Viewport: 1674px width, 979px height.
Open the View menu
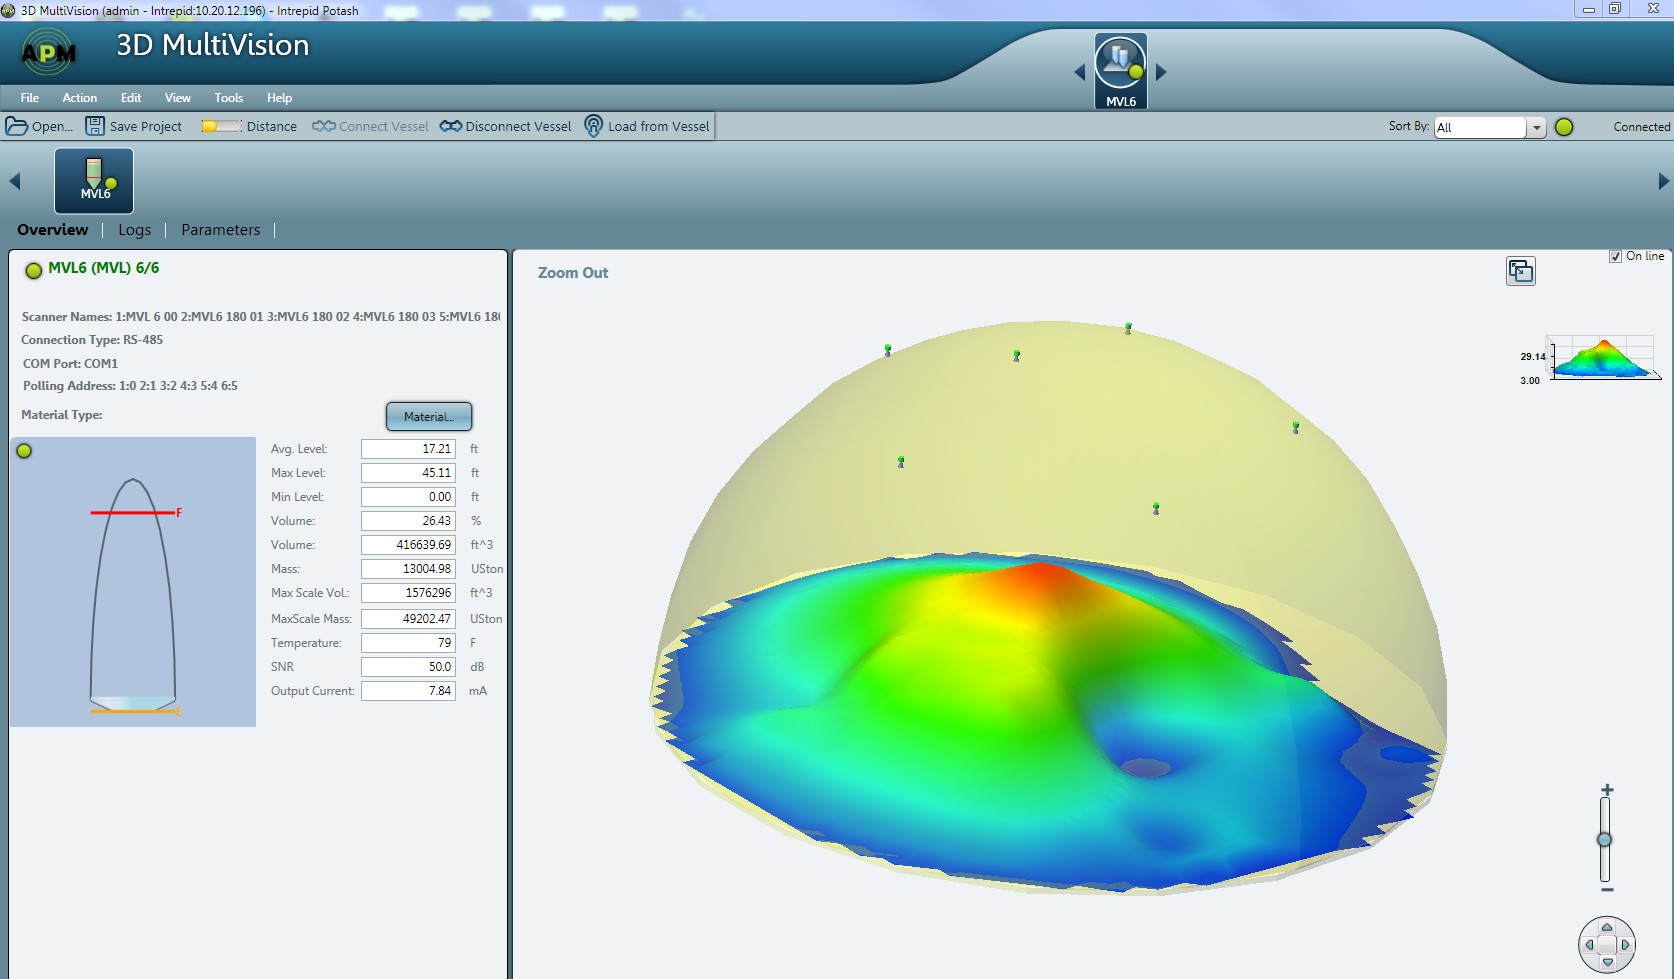pyautogui.click(x=178, y=98)
